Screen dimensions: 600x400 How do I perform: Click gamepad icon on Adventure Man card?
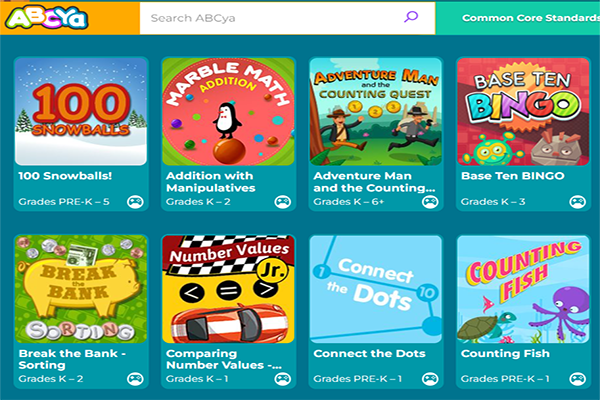(x=430, y=202)
